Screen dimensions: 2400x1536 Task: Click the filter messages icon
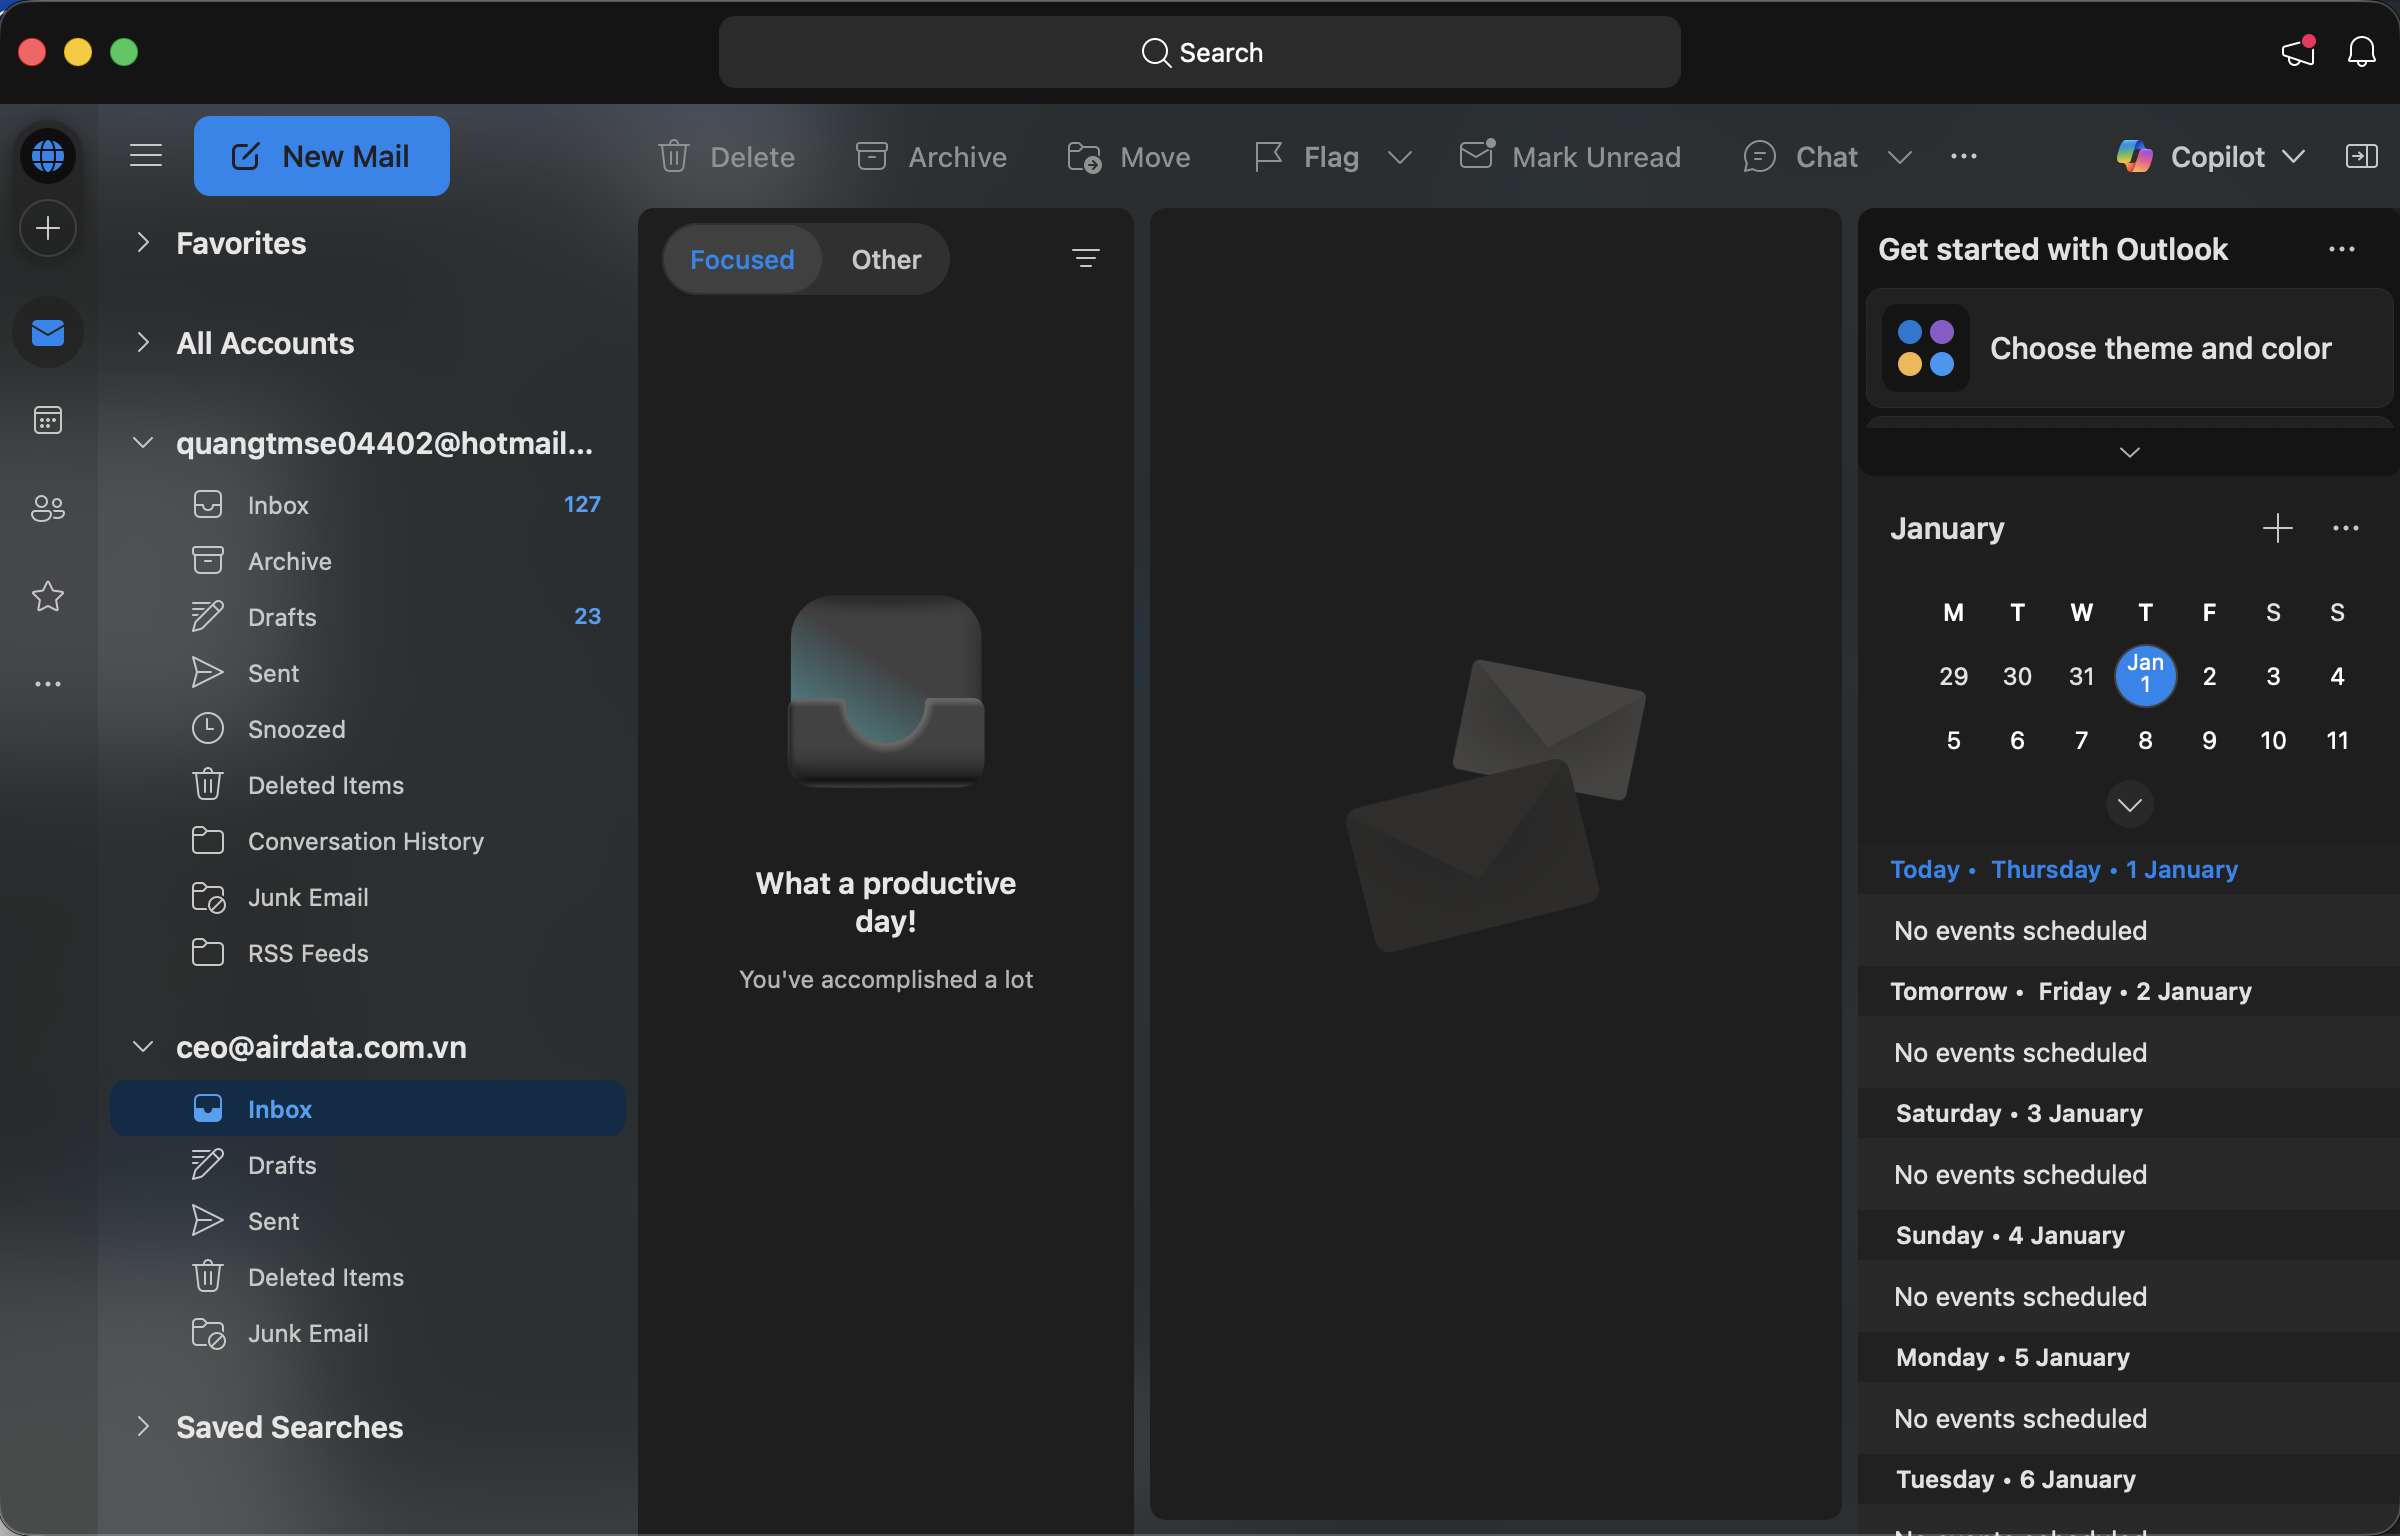pyautogui.click(x=1085, y=259)
